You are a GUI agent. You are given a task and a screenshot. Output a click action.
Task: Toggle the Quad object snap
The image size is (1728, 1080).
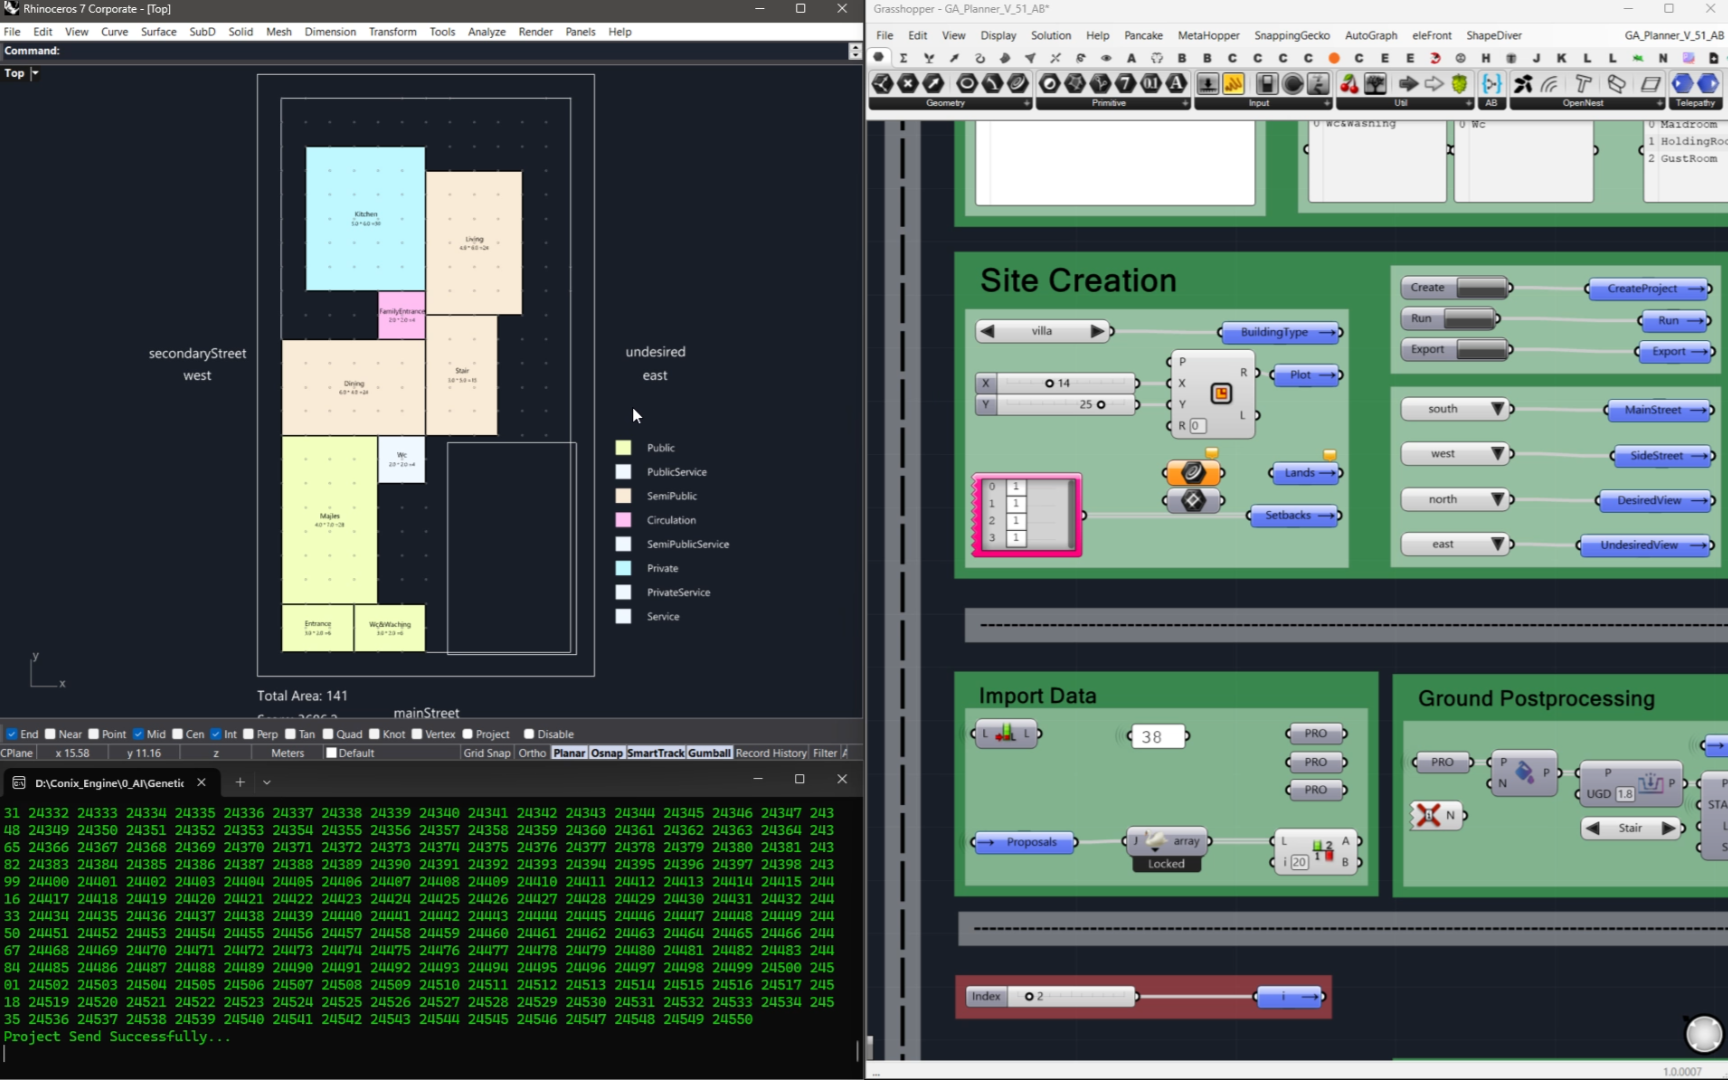pos(330,734)
